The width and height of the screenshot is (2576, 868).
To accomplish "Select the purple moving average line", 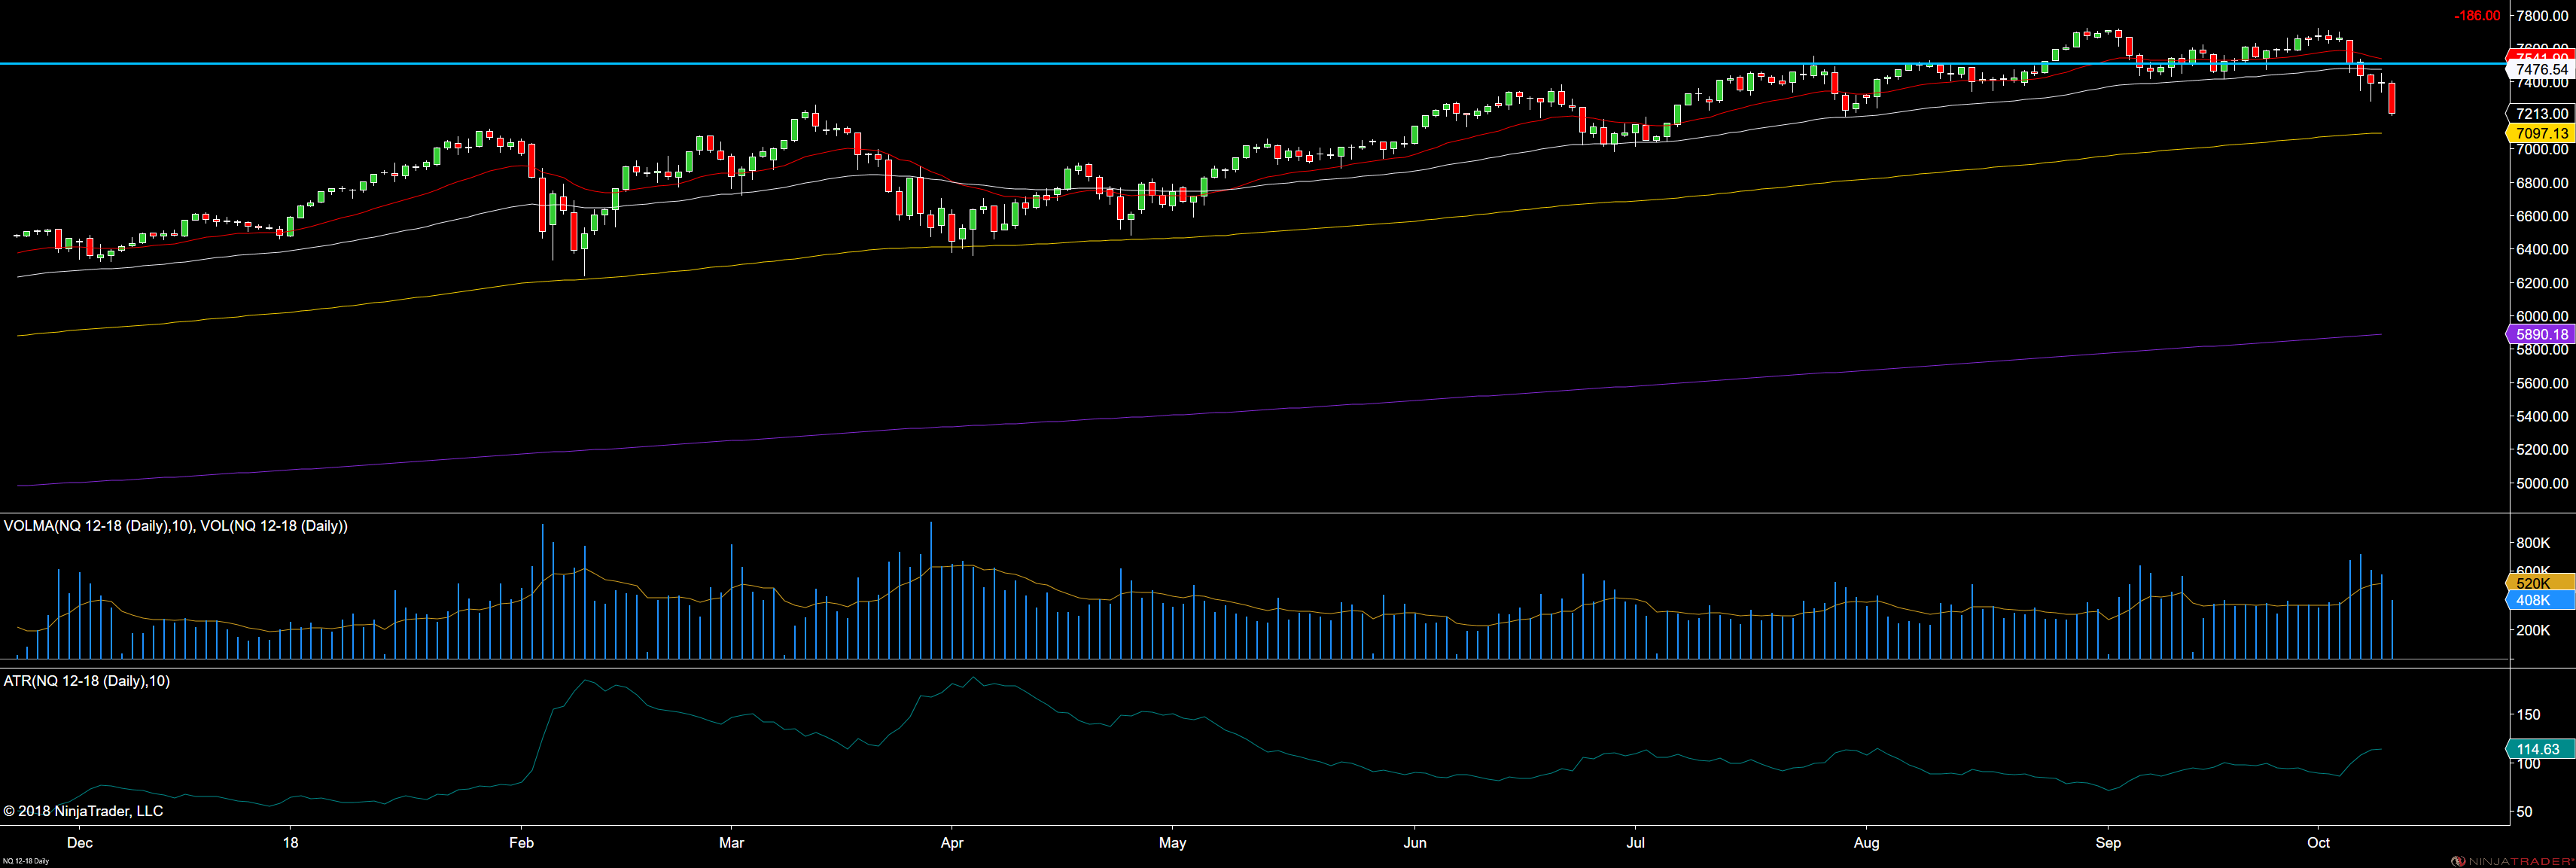I will [1200, 414].
